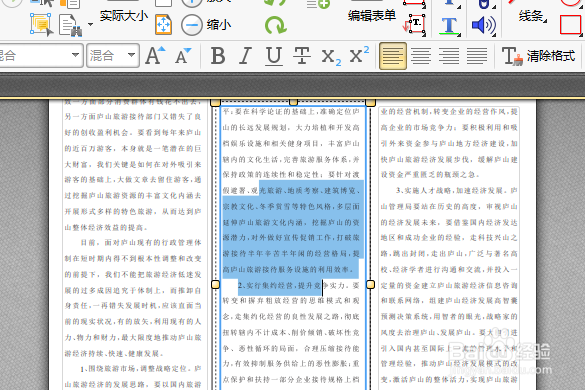
Task: Click the text box top-middle handle
Action: [x=293, y=102]
